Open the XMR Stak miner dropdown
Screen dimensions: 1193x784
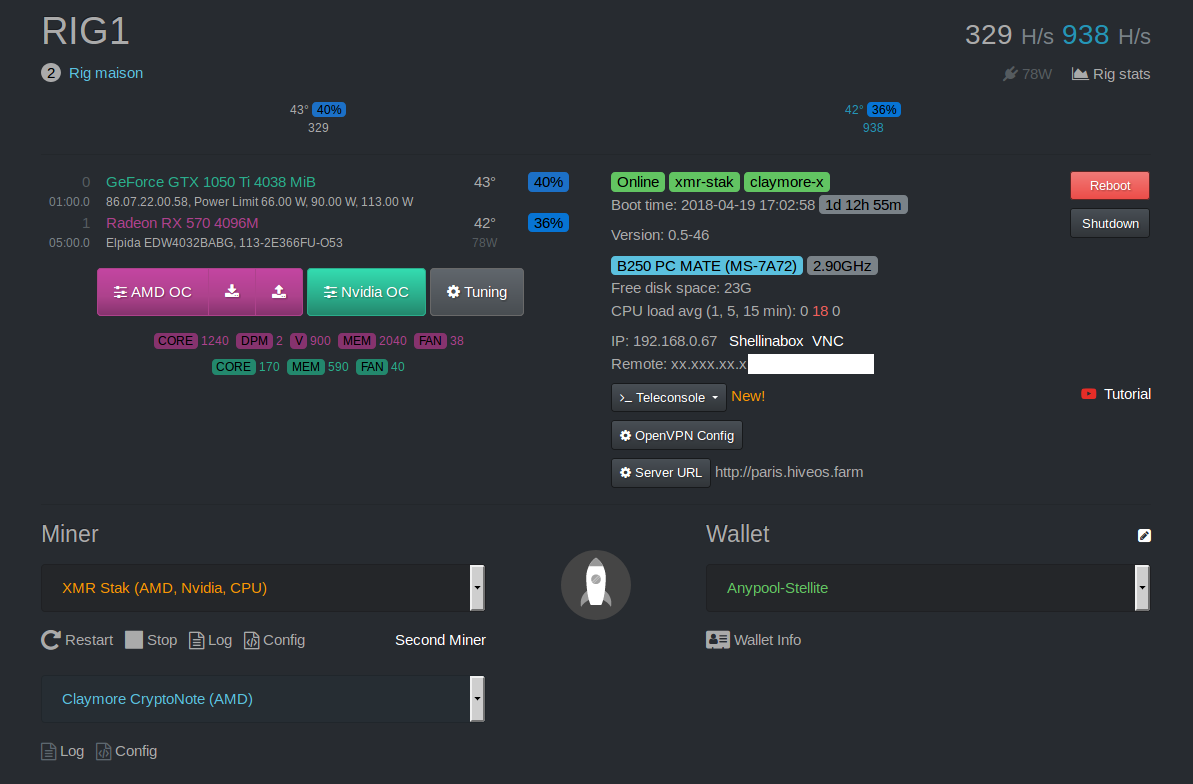(477, 588)
